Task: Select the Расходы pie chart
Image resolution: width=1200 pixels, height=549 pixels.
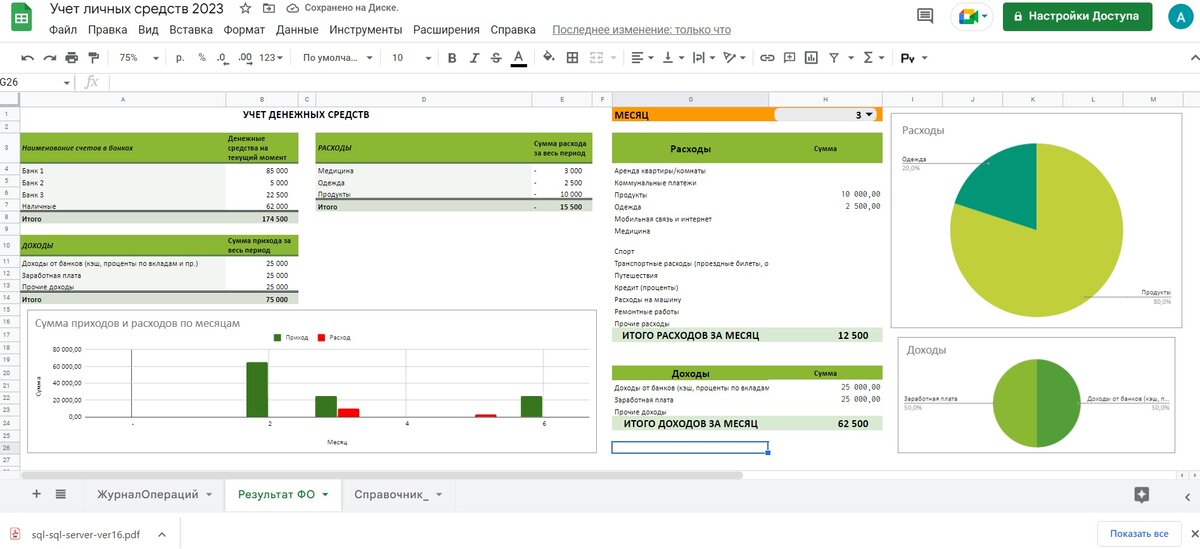Action: [1036, 222]
